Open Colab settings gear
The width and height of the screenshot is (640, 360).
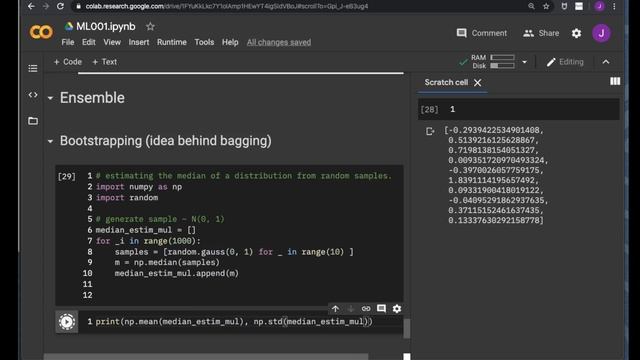(x=576, y=33)
